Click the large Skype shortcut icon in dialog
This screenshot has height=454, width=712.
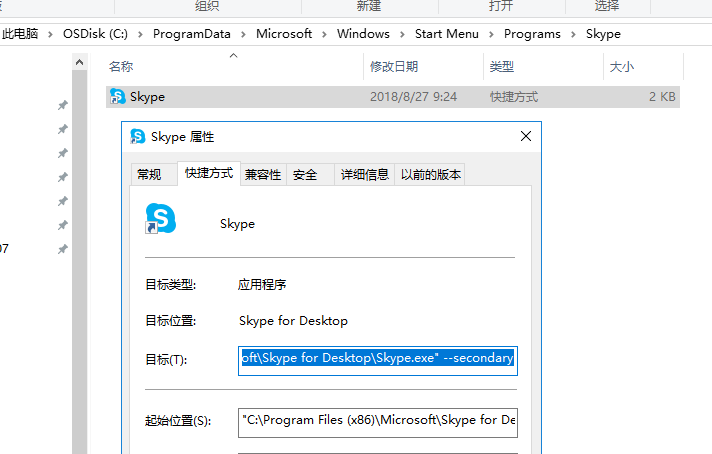coord(160,218)
